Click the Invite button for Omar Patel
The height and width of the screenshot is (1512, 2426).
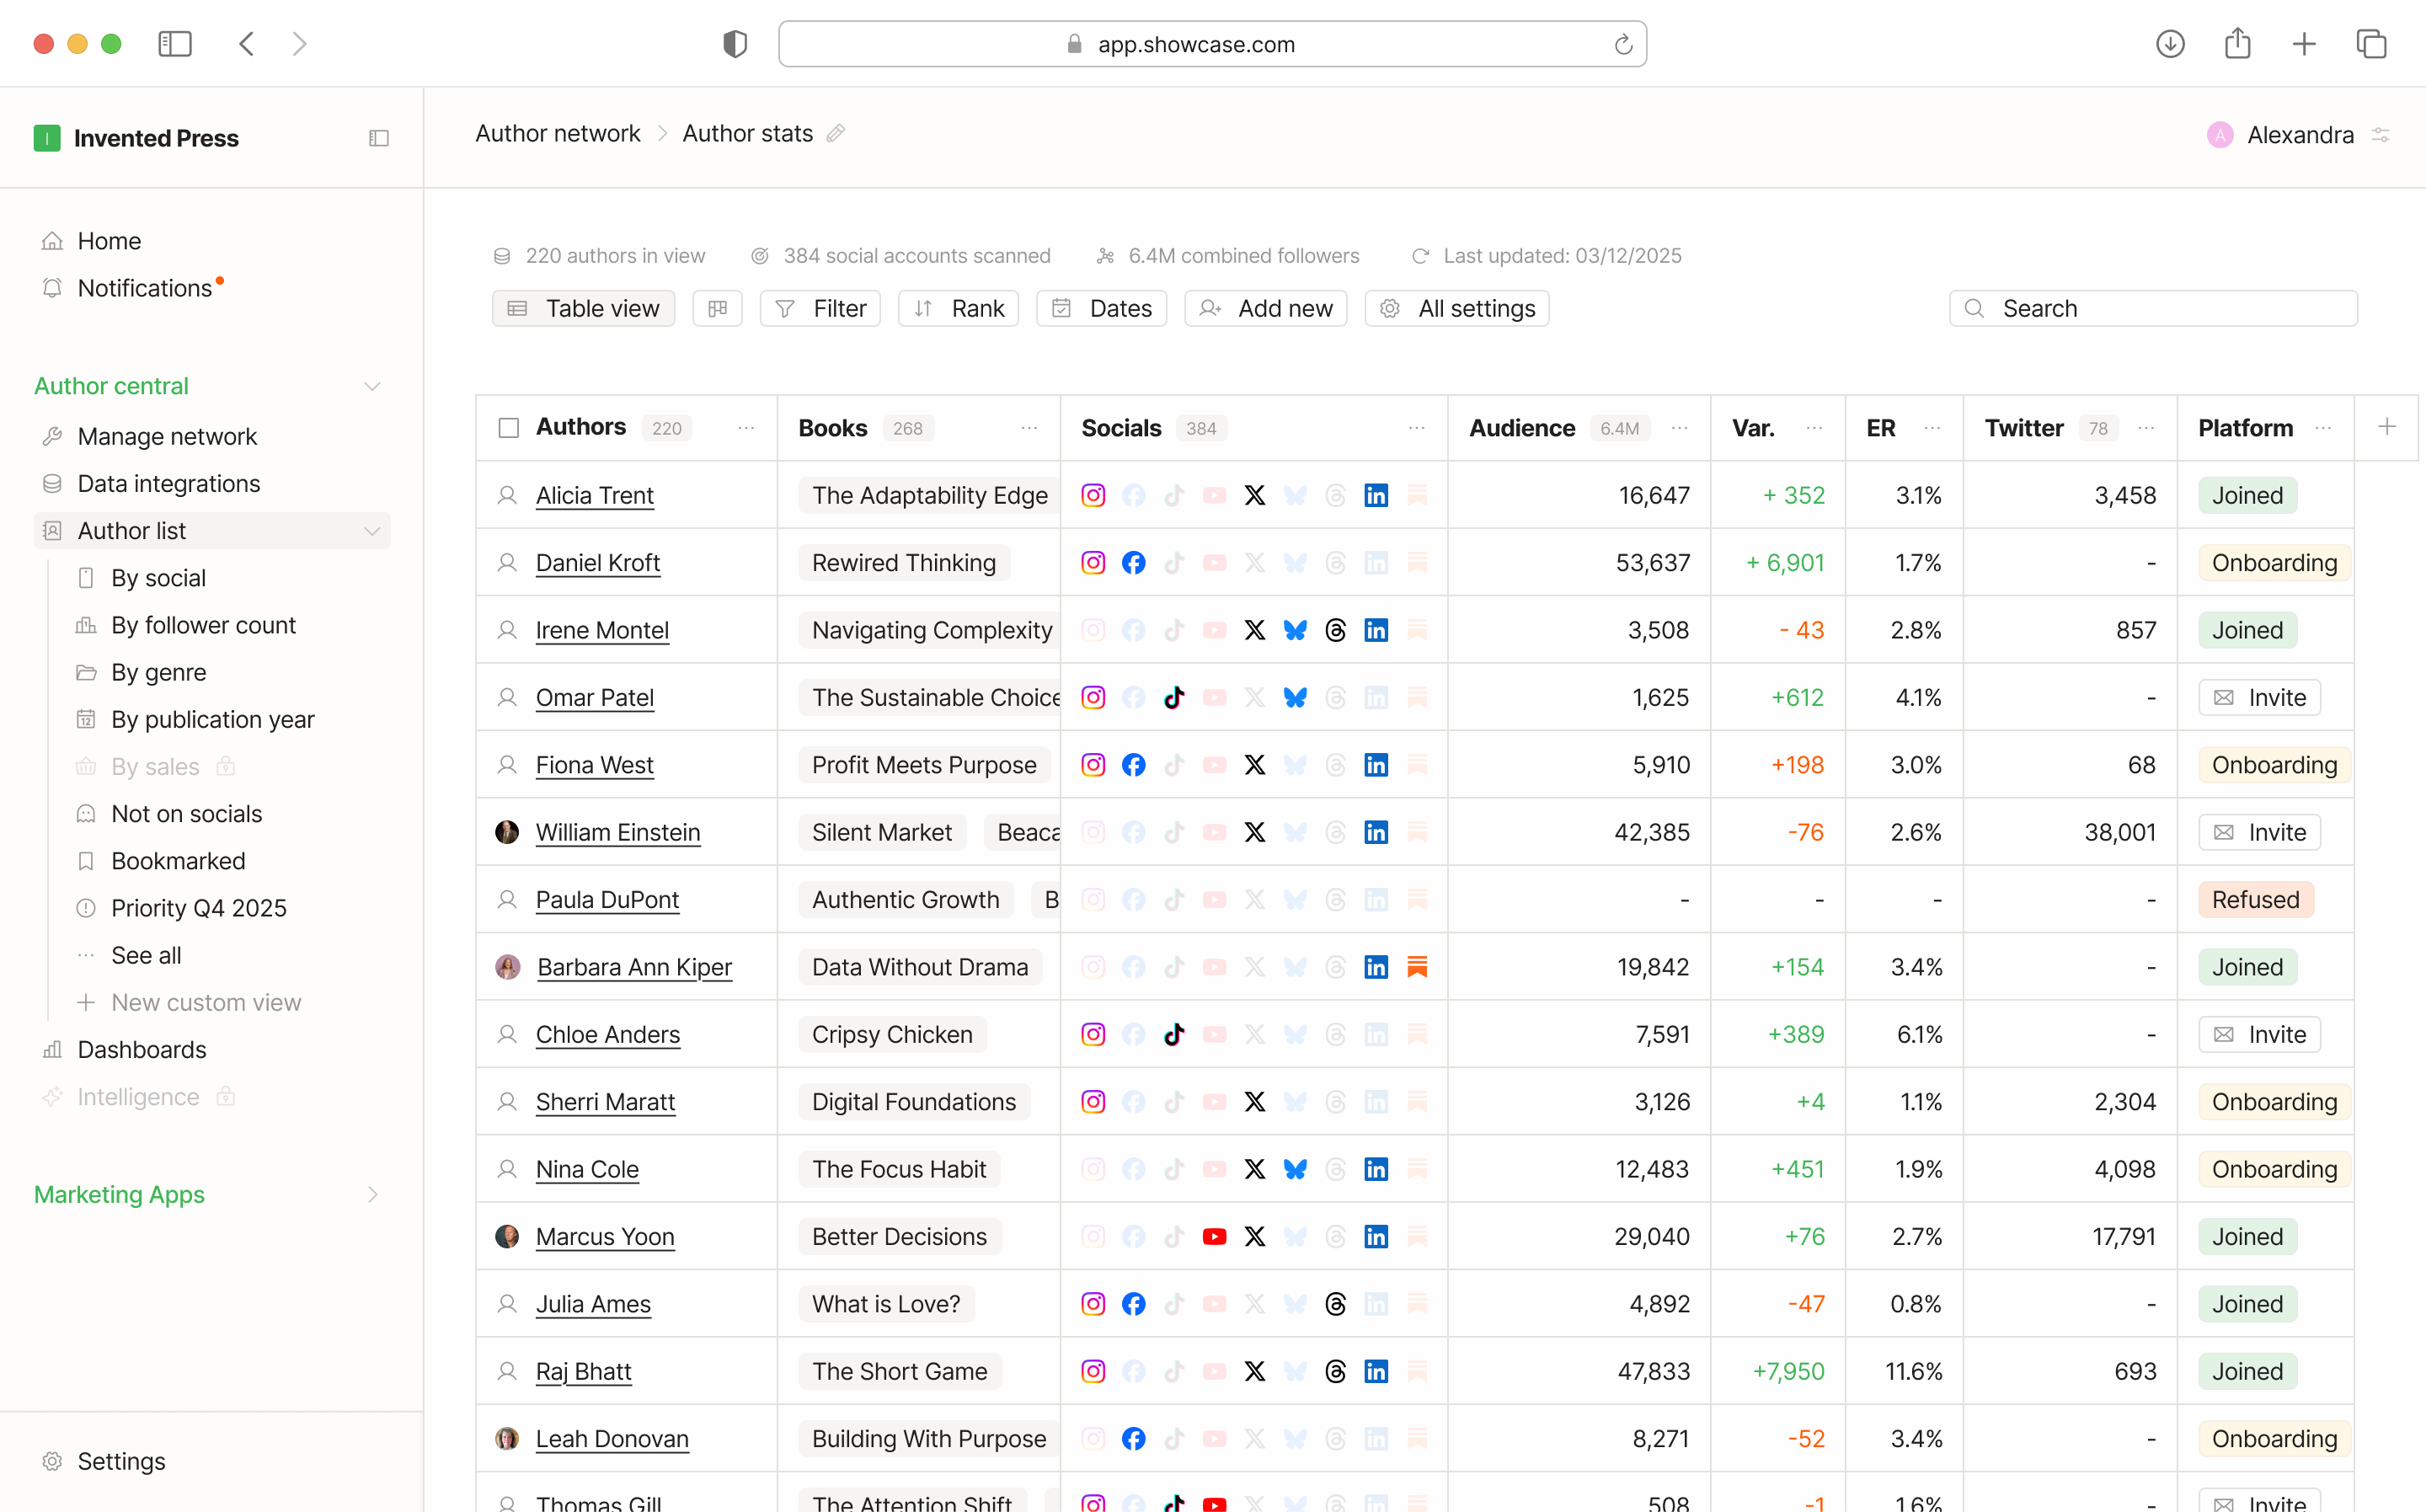pyautogui.click(x=2259, y=698)
